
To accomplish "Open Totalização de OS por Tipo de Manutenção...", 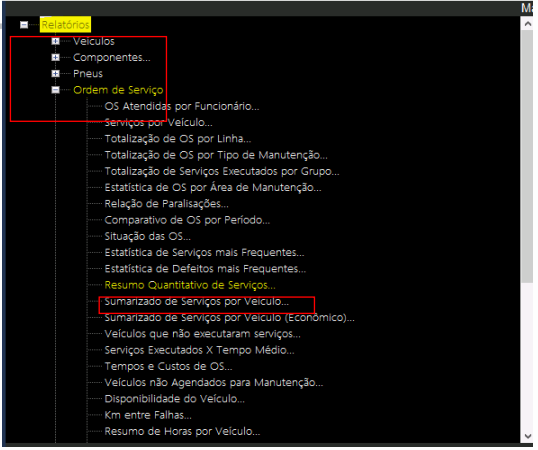I will [x=216, y=155].
